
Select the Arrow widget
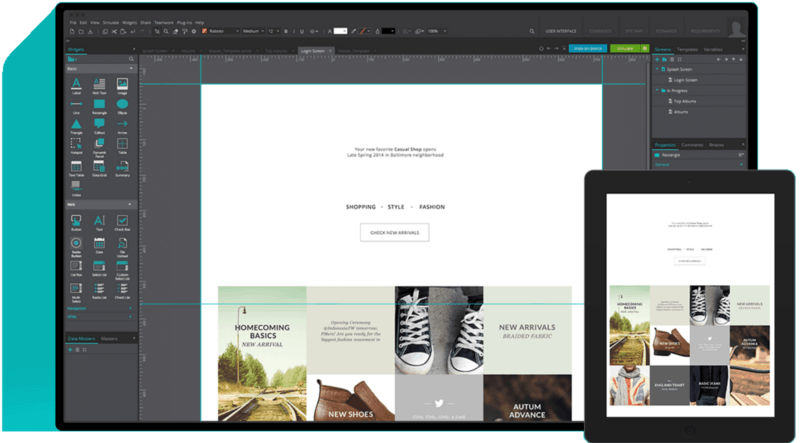click(122, 127)
